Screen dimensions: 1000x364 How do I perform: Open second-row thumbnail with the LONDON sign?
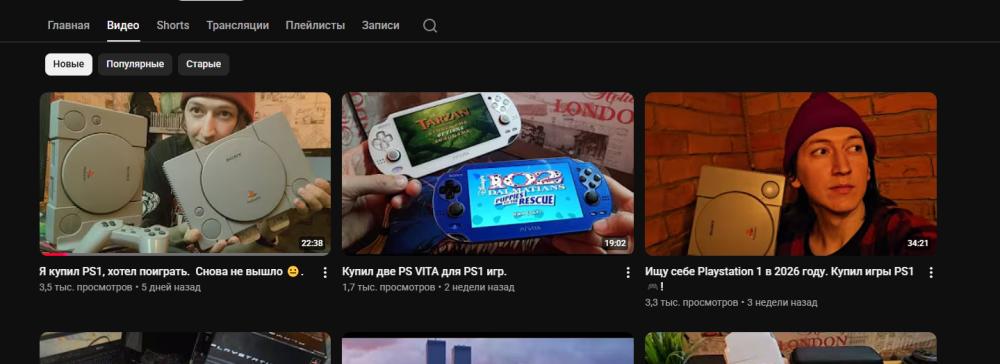(791, 348)
